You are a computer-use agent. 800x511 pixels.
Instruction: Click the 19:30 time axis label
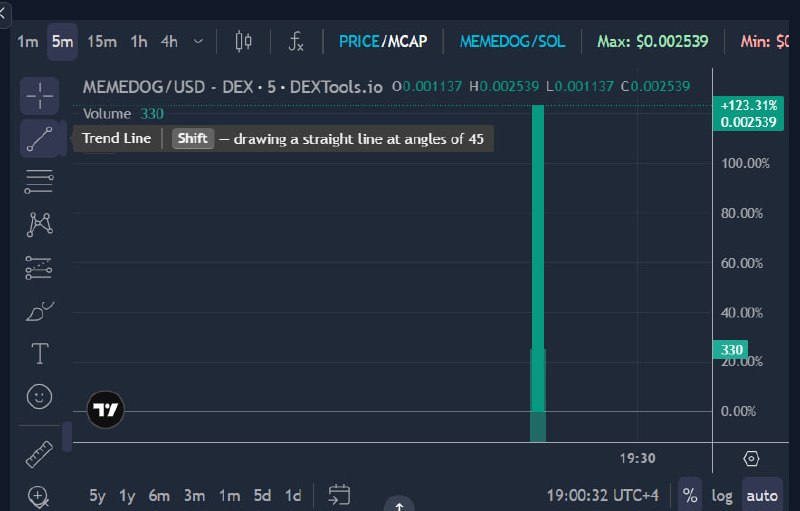click(637, 458)
